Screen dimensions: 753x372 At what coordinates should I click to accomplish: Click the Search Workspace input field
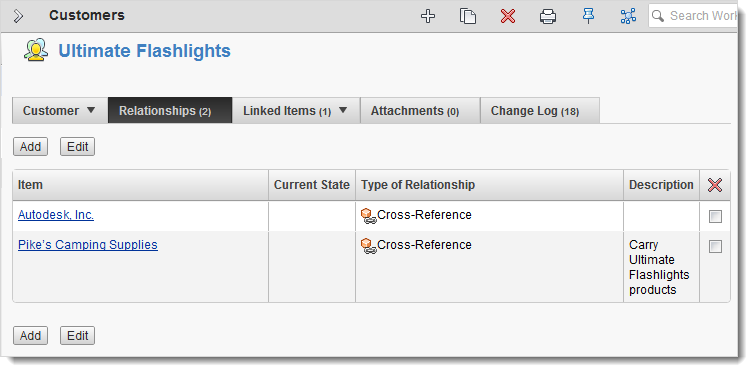(694, 16)
